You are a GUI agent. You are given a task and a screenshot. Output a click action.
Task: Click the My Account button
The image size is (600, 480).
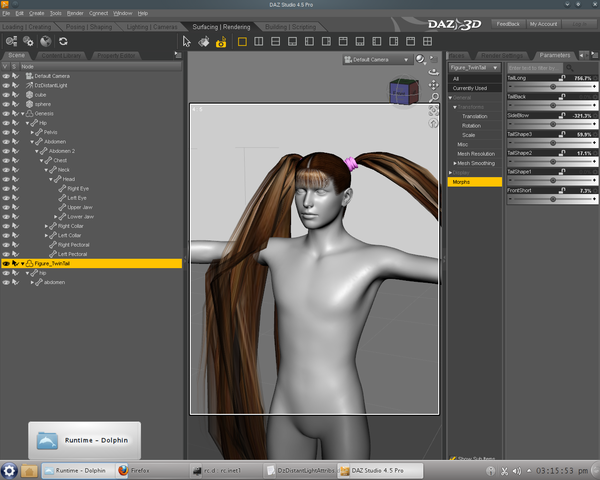(x=543, y=24)
